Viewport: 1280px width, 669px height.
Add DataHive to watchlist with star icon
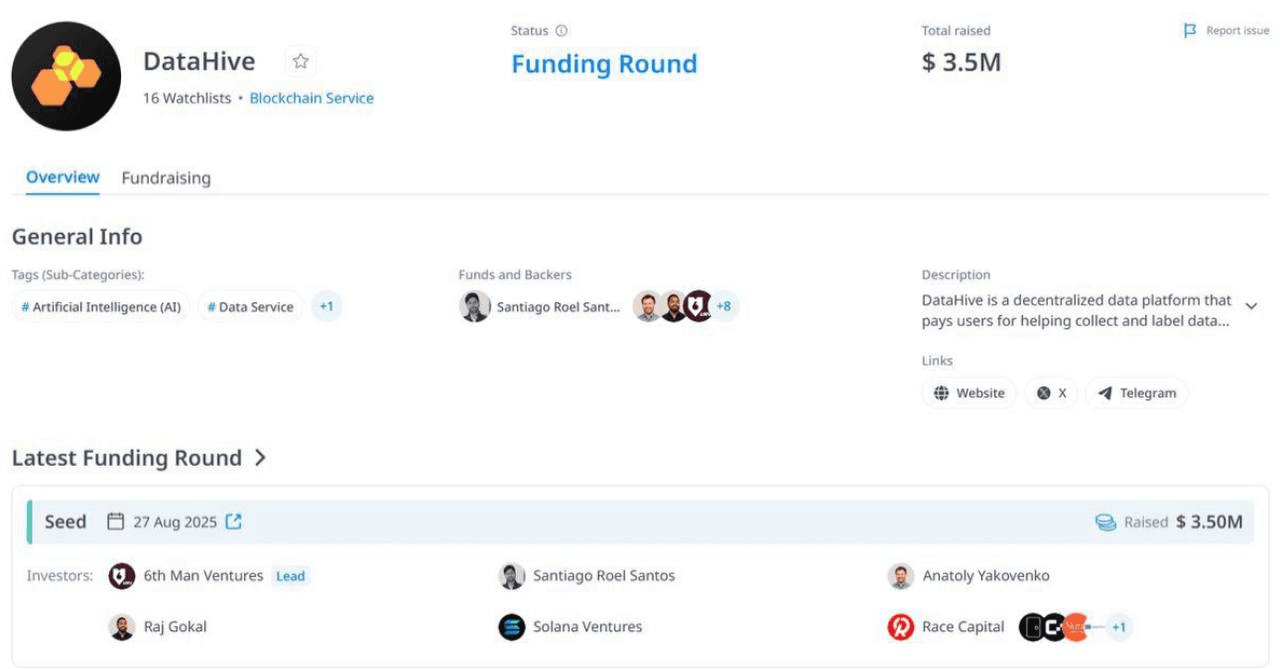pos(300,62)
